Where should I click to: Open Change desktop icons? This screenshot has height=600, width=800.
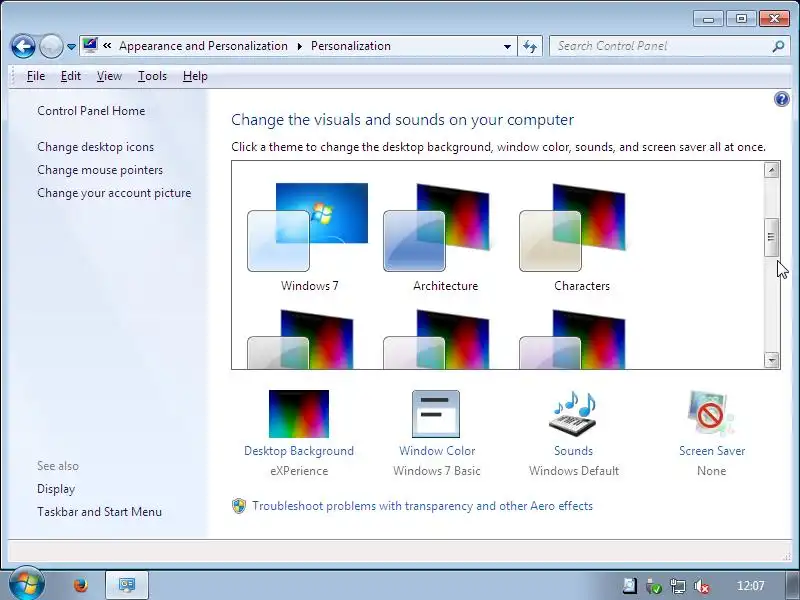pos(95,147)
